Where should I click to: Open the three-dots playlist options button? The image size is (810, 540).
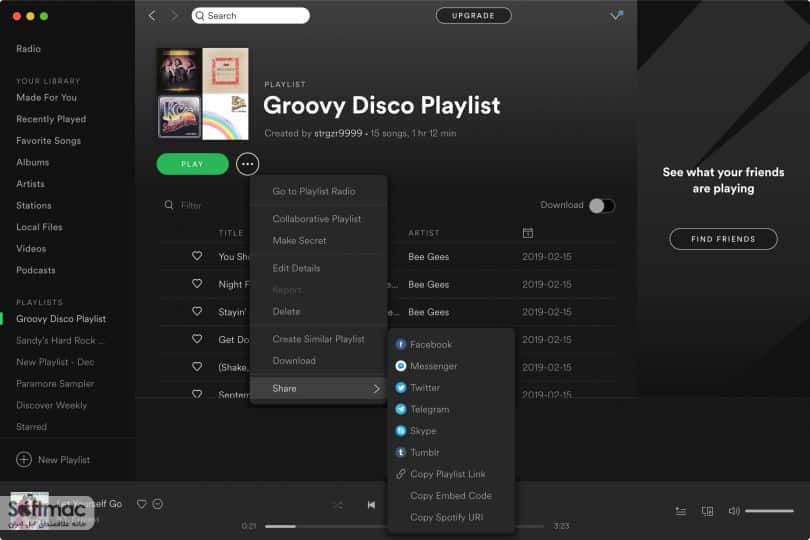click(247, 164)
